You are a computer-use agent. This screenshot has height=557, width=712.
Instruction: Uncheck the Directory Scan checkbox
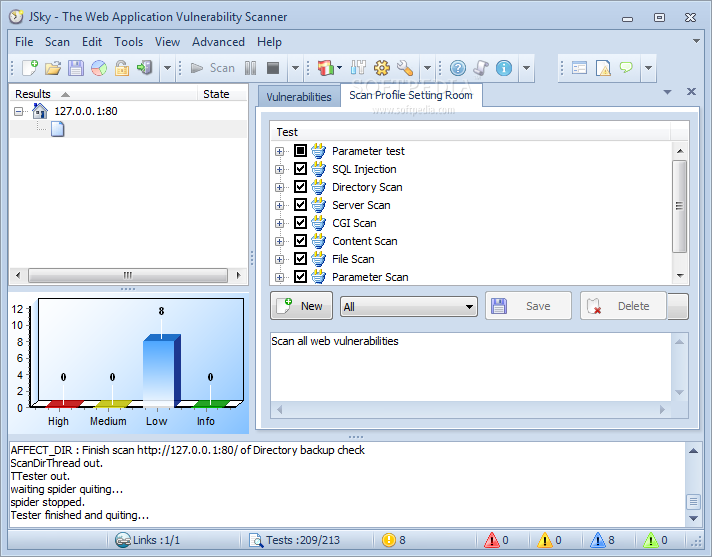tap(300, 187)
